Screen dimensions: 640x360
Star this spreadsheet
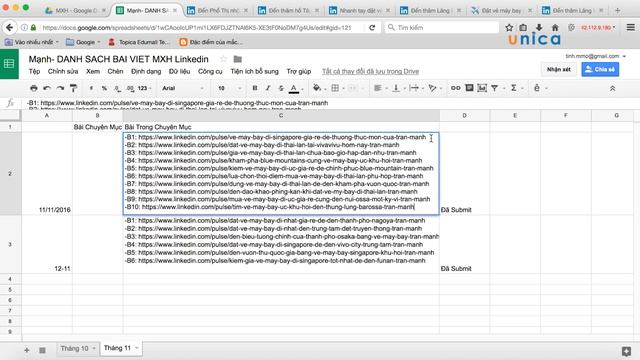point(223,59)
